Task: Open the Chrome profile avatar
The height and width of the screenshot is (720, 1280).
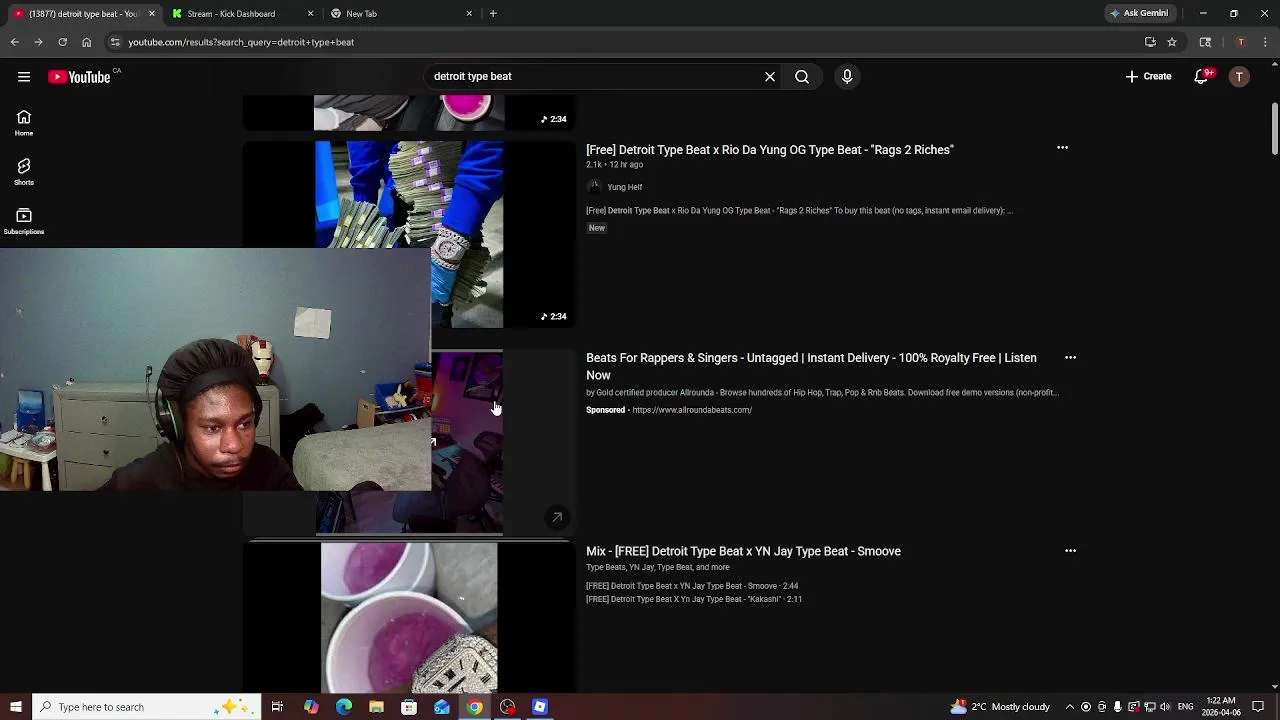Action: pos(1241,42)
